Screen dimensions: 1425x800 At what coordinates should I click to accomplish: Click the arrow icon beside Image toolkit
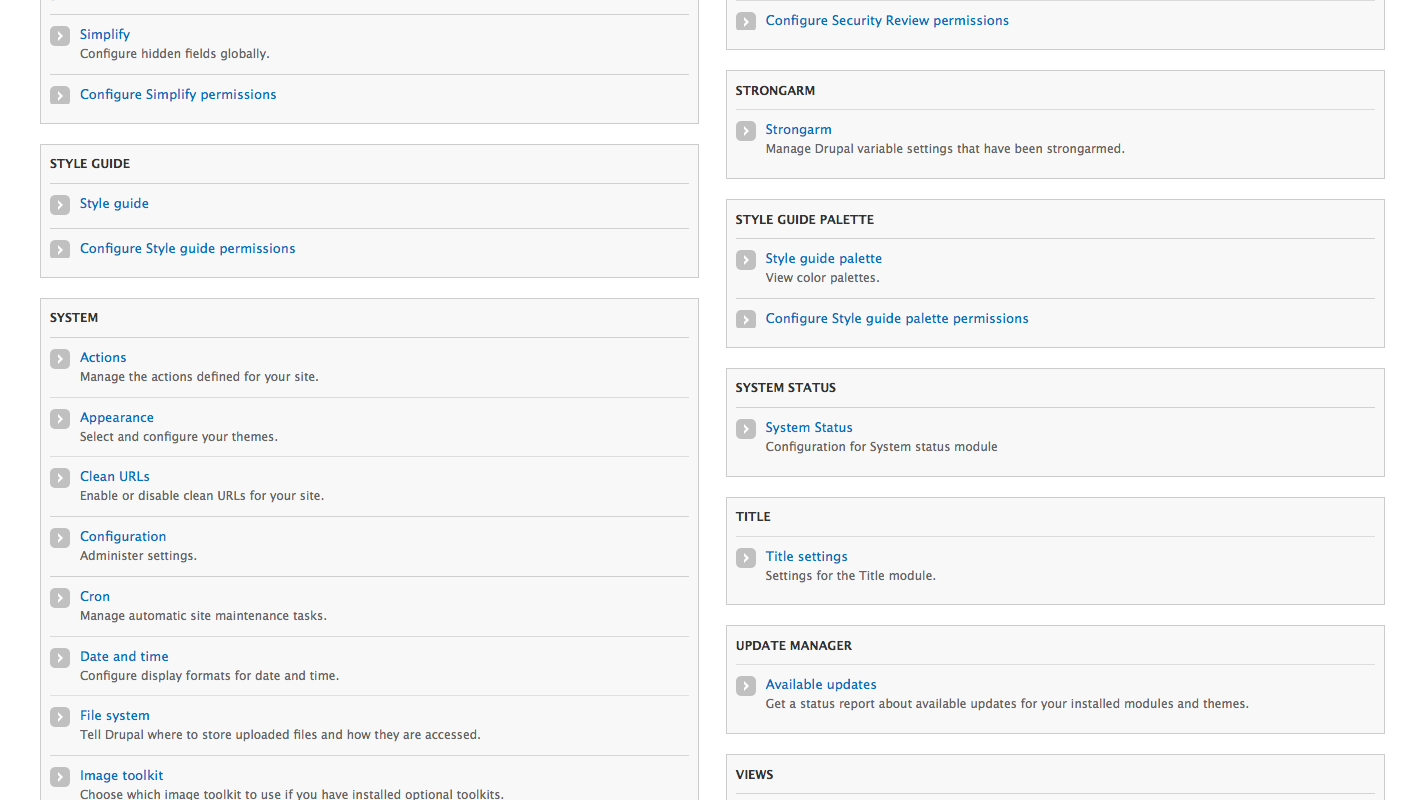tap(60, 777)
